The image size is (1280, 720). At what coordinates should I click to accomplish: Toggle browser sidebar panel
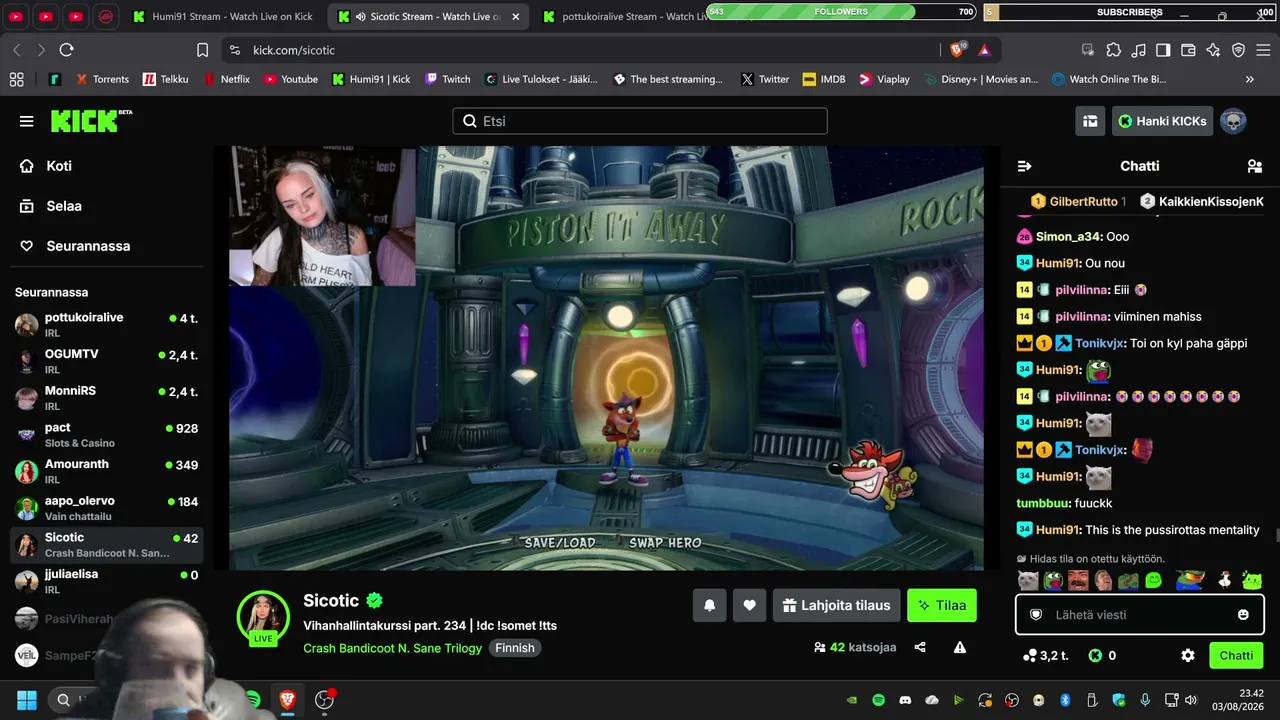coord(1163,50)
